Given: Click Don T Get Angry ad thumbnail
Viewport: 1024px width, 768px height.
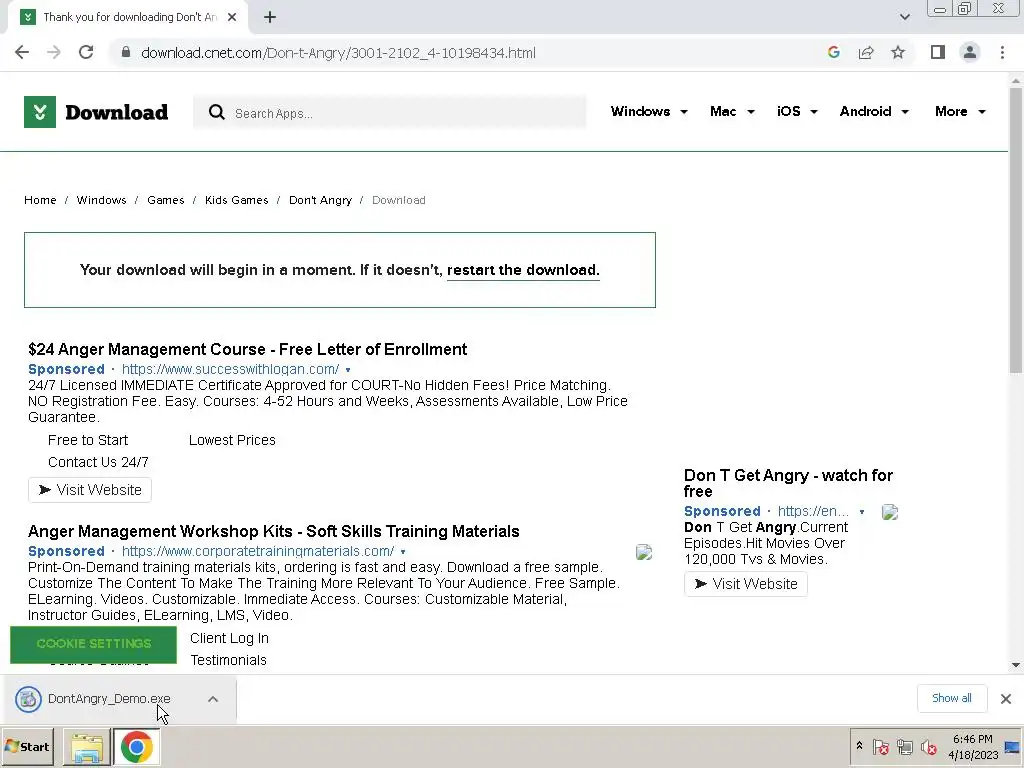Looking at the screenshot, I should 889,512.
